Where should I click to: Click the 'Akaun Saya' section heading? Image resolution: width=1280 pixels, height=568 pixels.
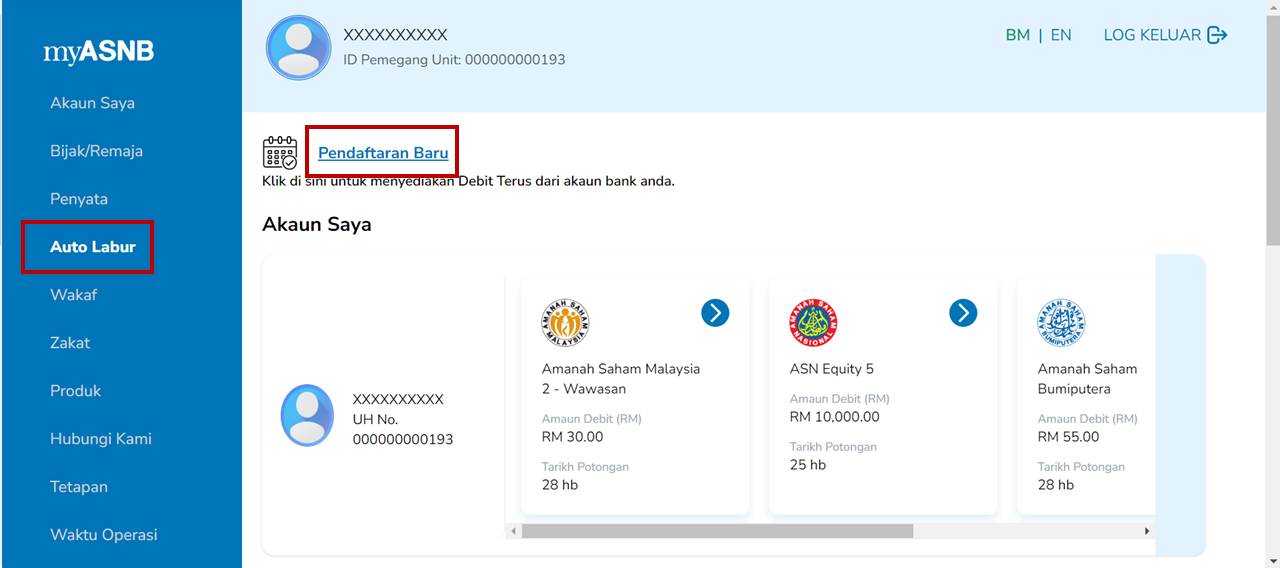317,224
